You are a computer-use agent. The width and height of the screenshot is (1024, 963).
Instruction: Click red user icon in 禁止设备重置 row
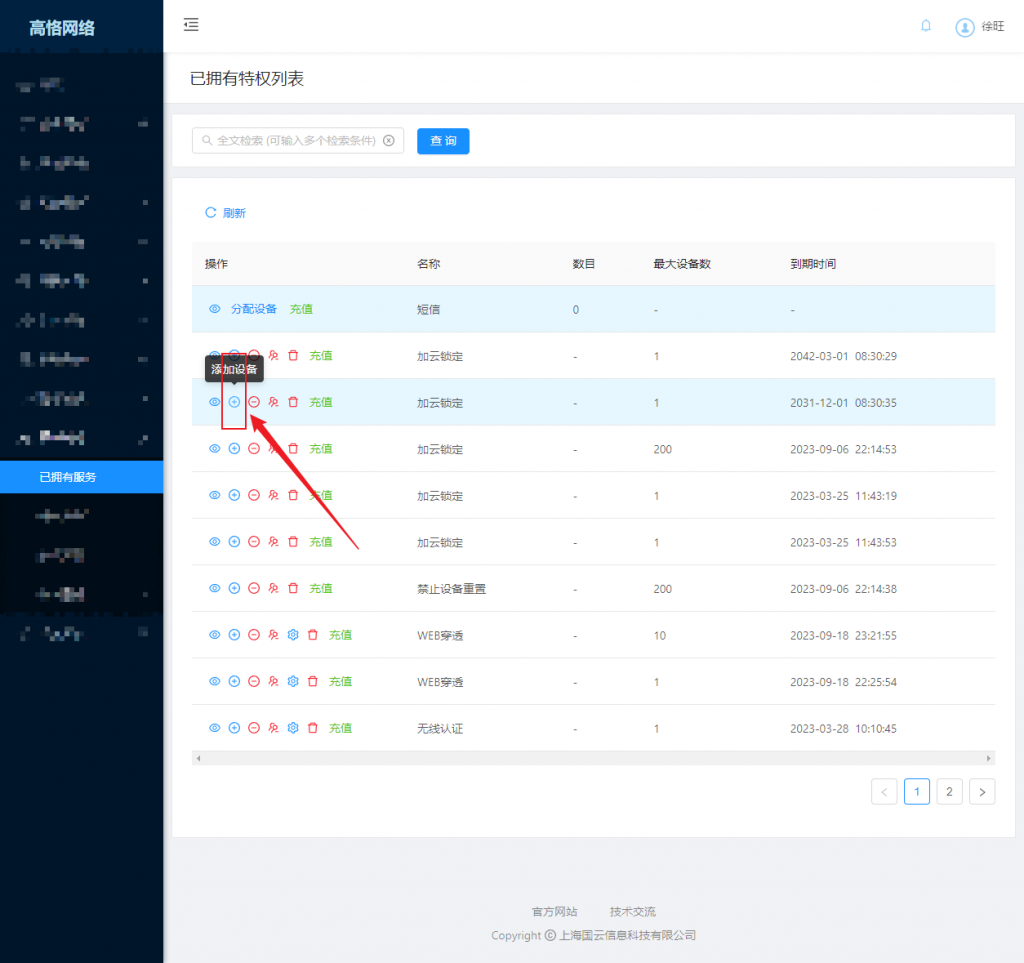[x=273, y=589]
